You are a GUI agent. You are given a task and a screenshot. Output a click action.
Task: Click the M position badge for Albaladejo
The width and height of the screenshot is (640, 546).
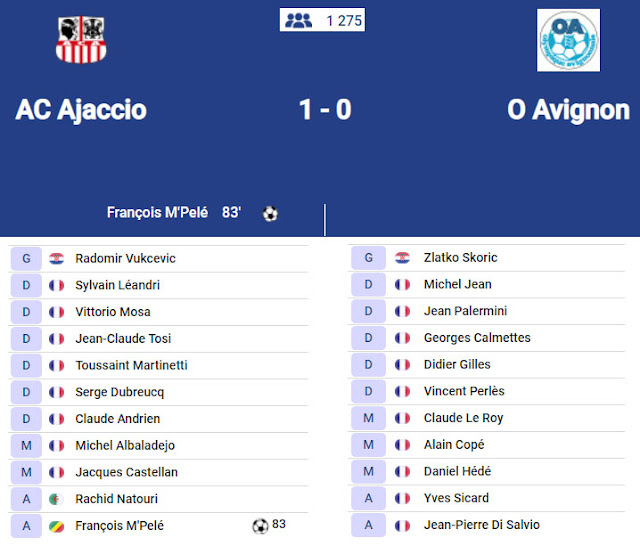[26, 446]
